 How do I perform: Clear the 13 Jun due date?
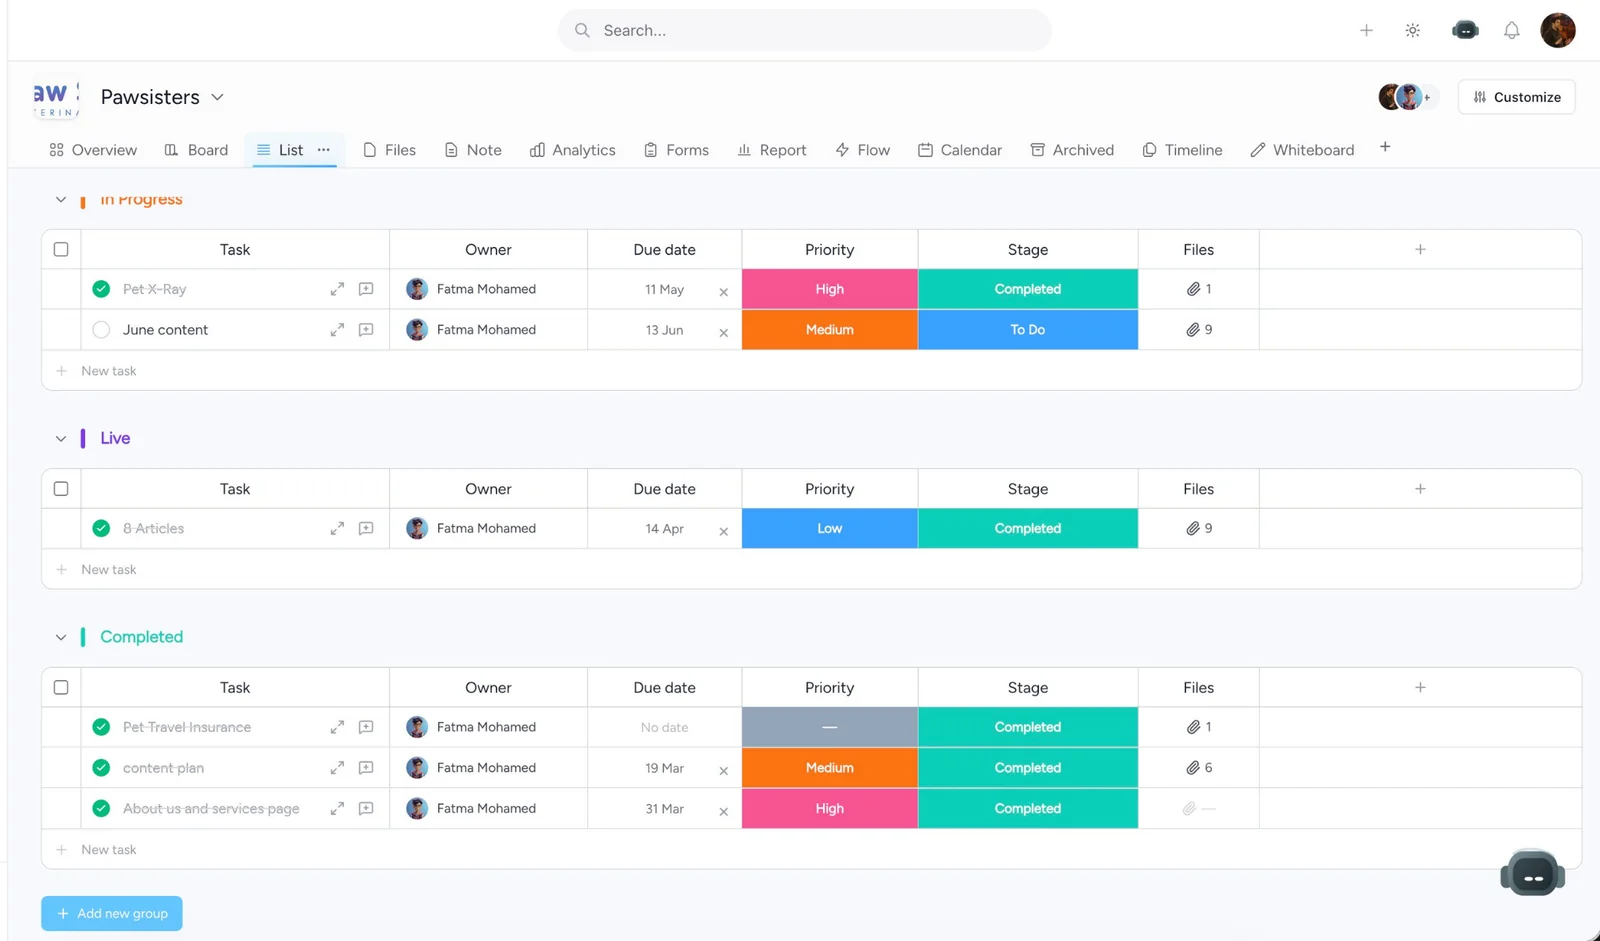[x=723, y=333]
